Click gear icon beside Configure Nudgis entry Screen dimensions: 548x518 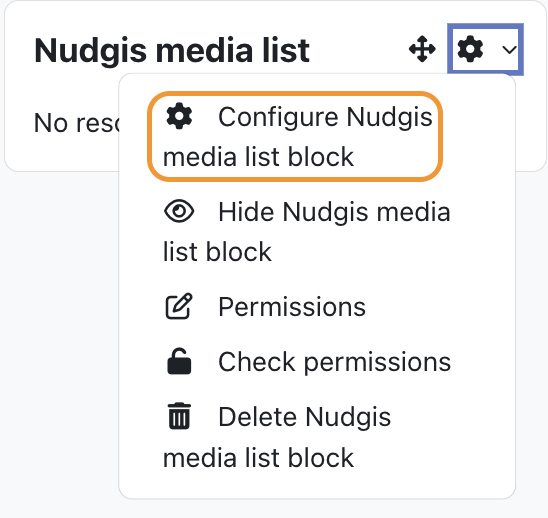point(179,116)
